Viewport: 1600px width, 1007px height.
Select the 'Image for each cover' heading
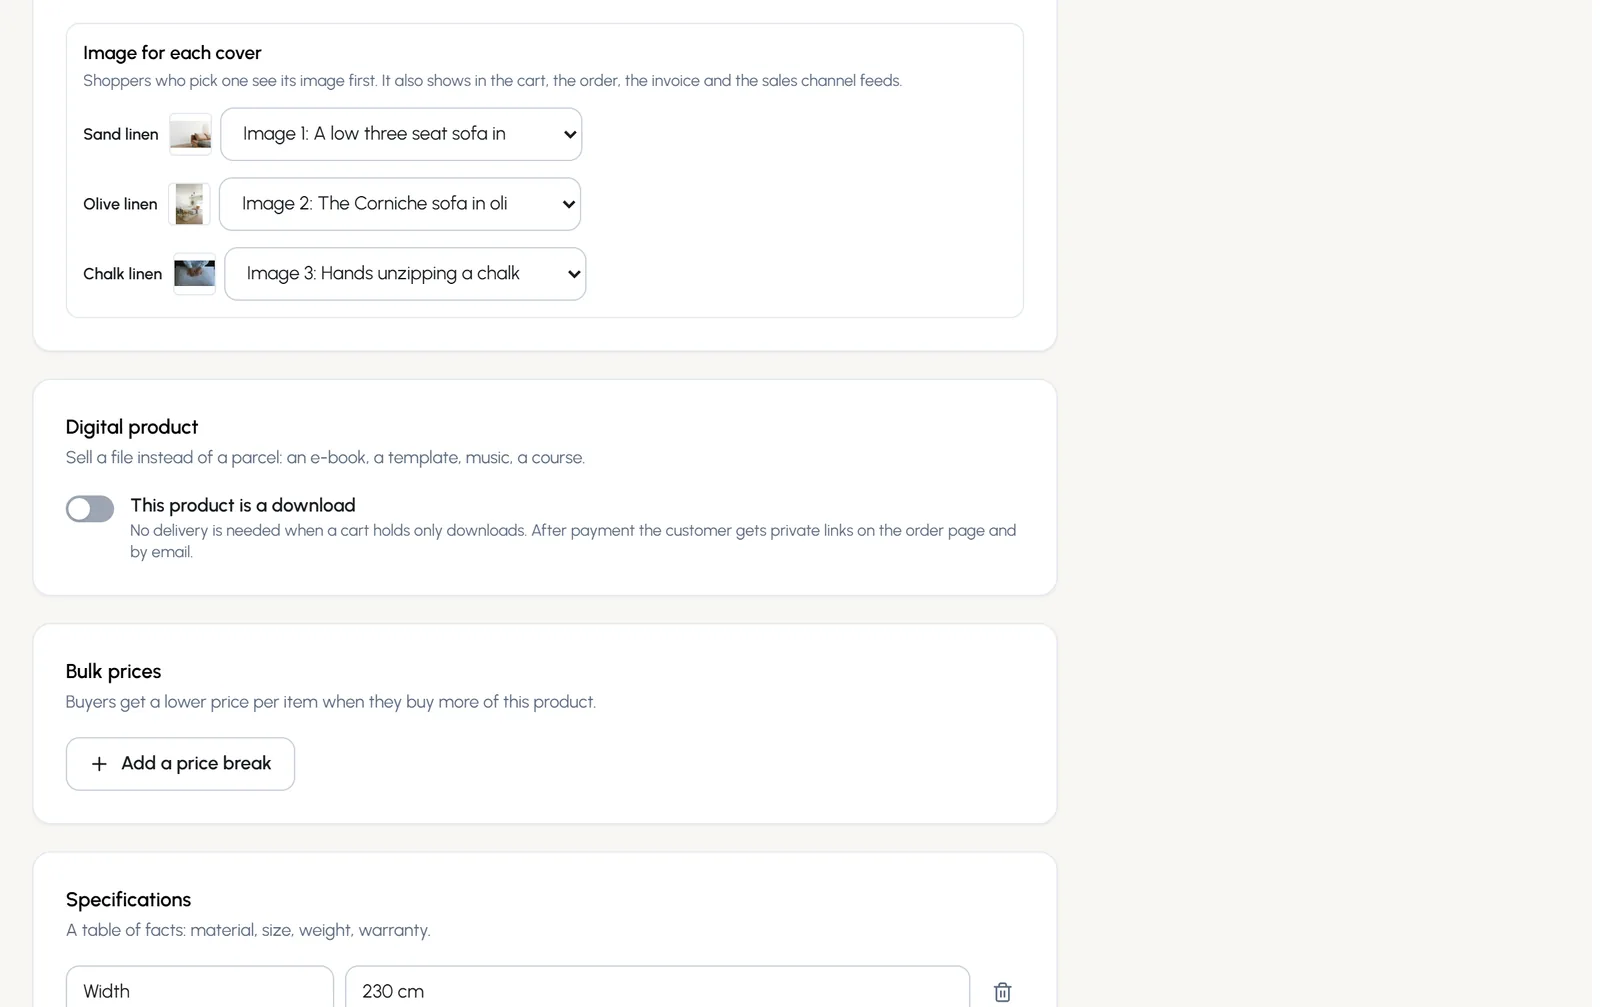172,53
